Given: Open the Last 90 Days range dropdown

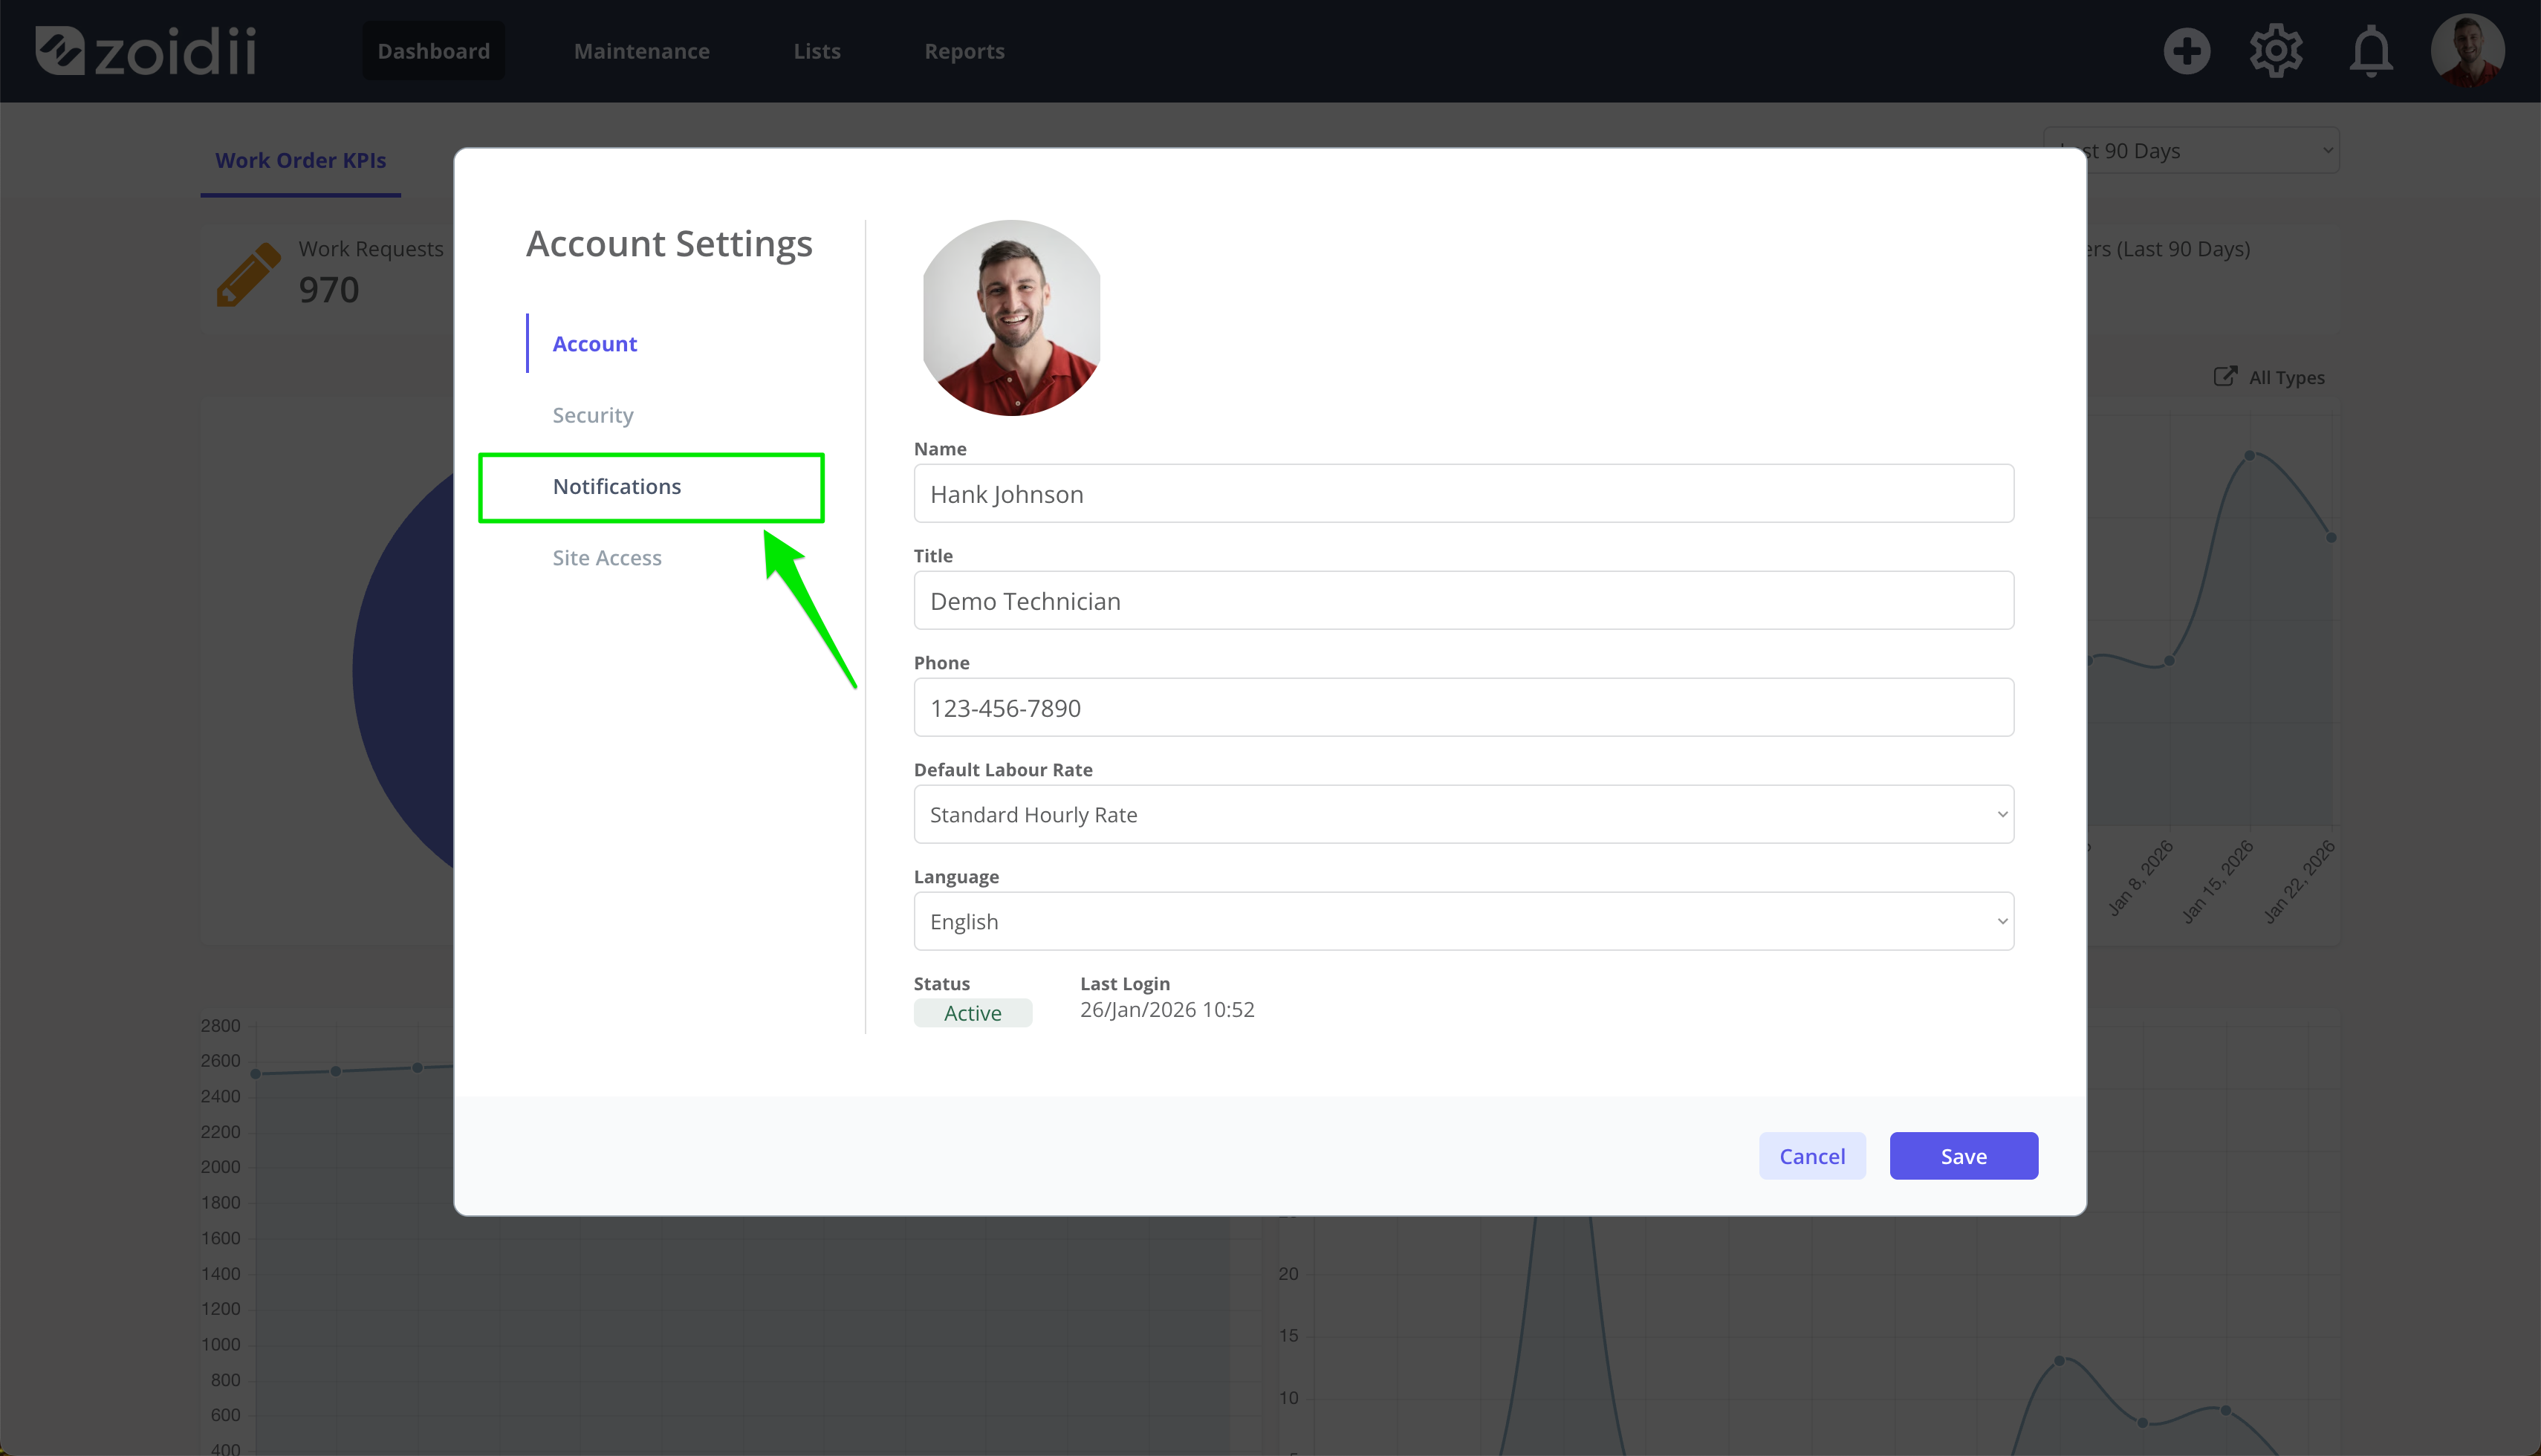Looking at the screenshot, I should 2191,150.
